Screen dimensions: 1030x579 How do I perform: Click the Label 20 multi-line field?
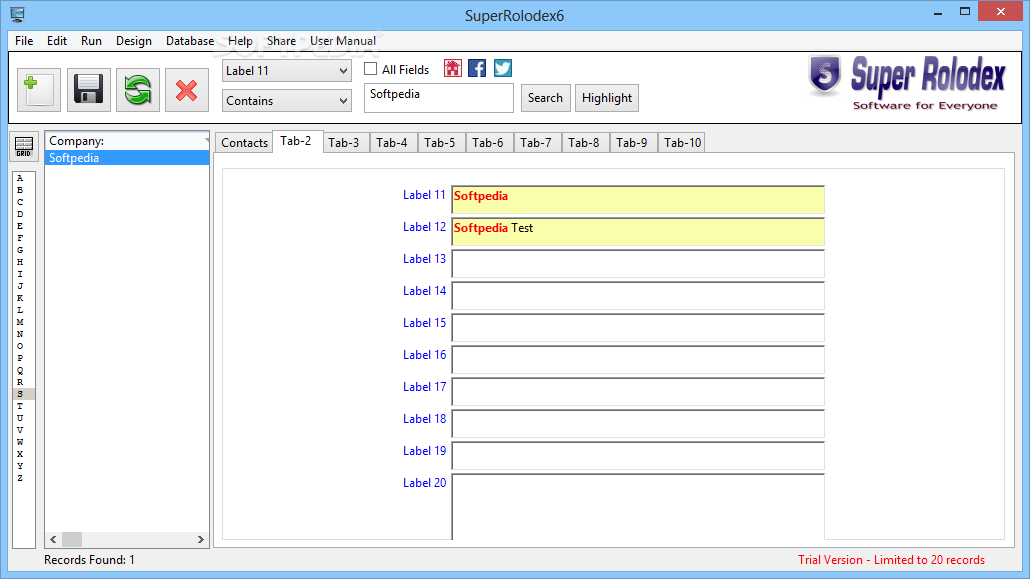pos(638,507)
